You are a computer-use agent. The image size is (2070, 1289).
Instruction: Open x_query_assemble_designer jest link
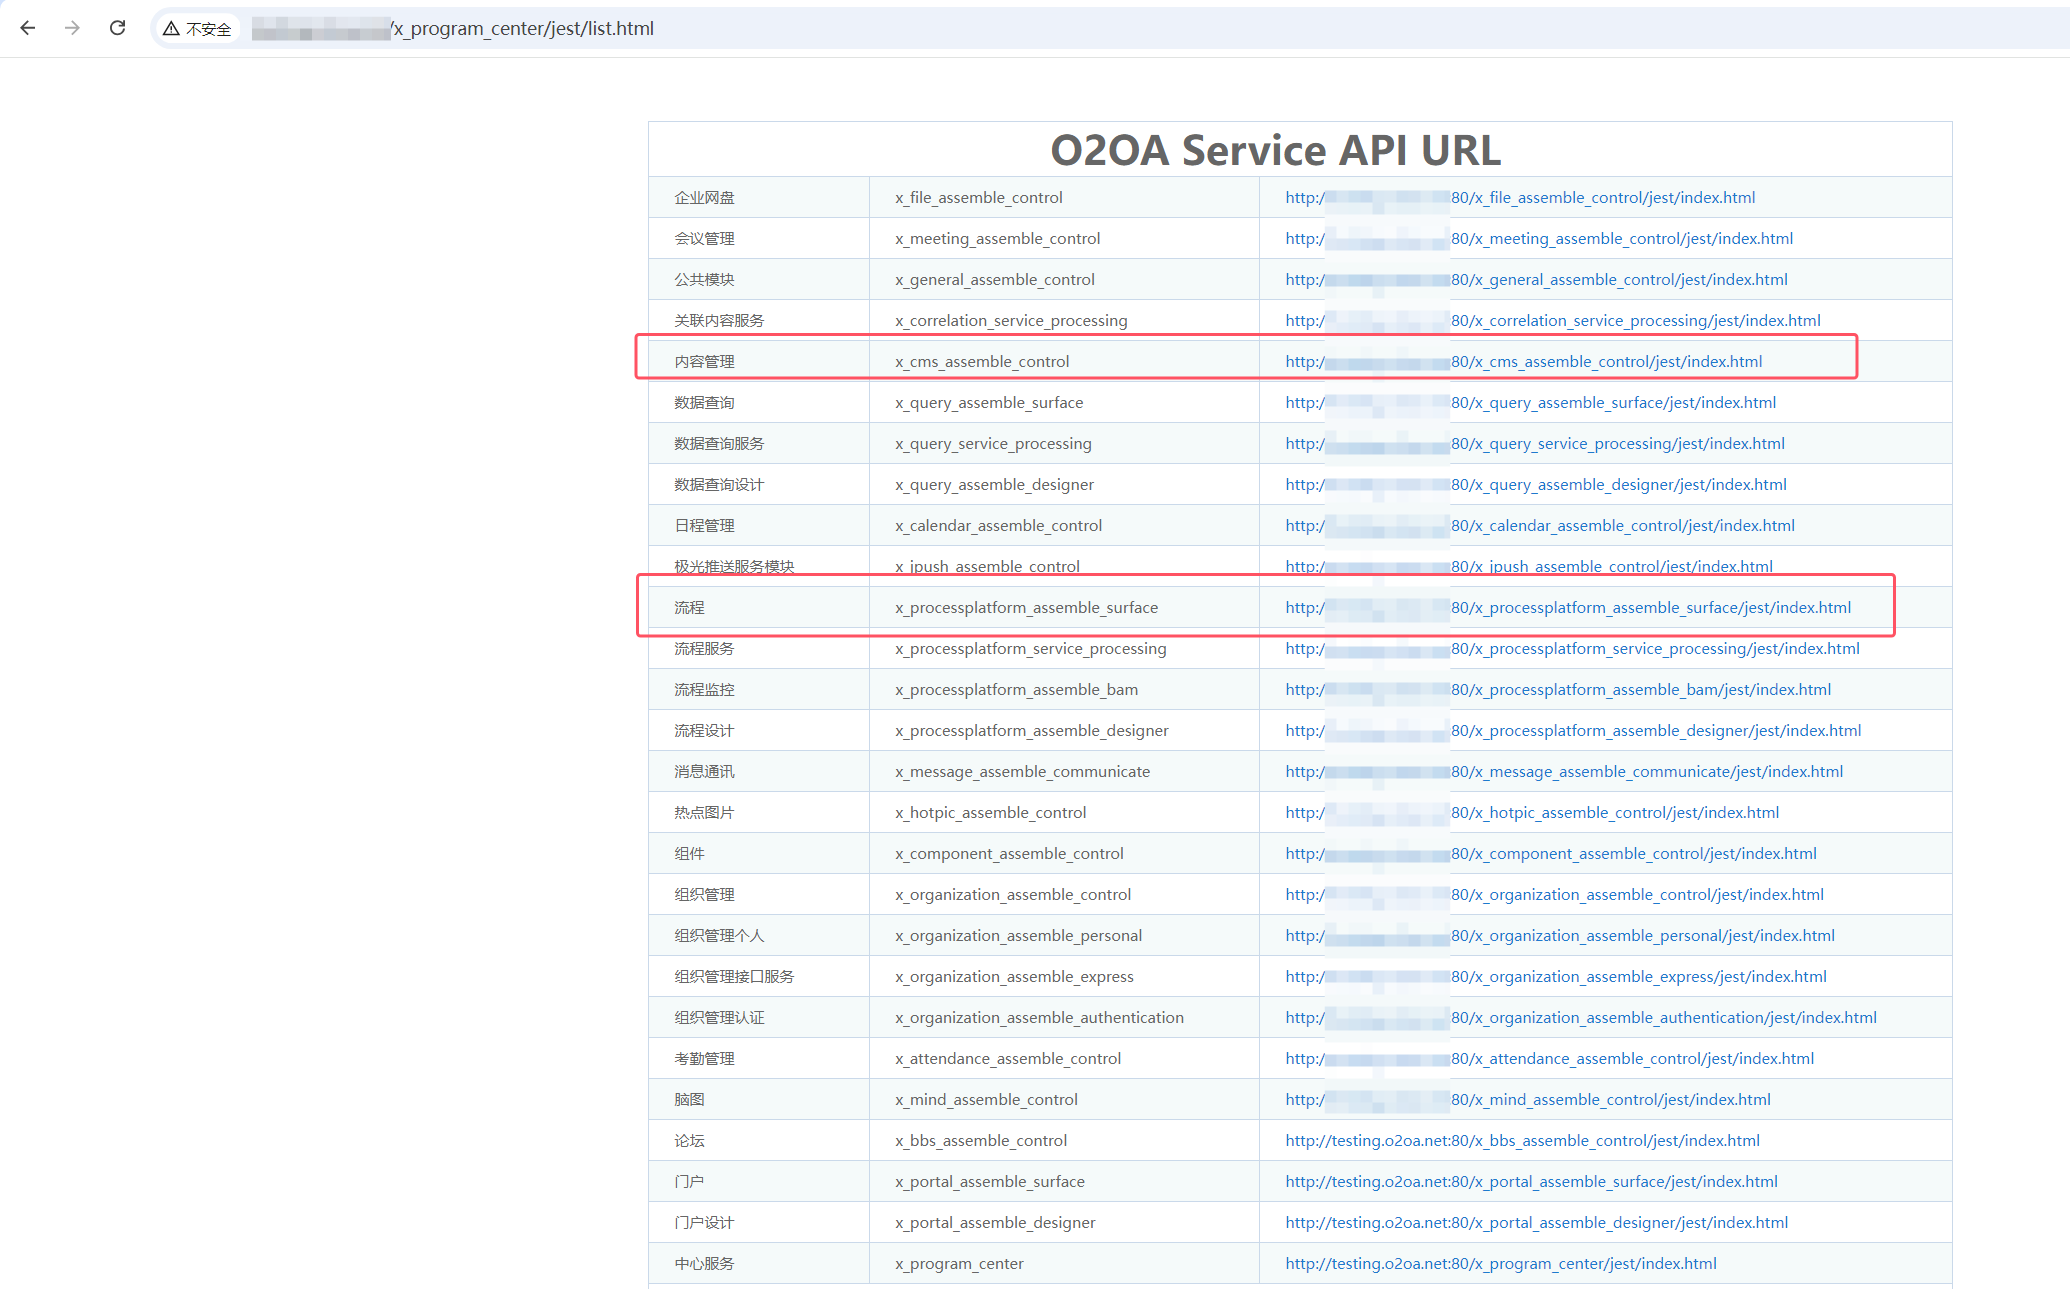1618,485
